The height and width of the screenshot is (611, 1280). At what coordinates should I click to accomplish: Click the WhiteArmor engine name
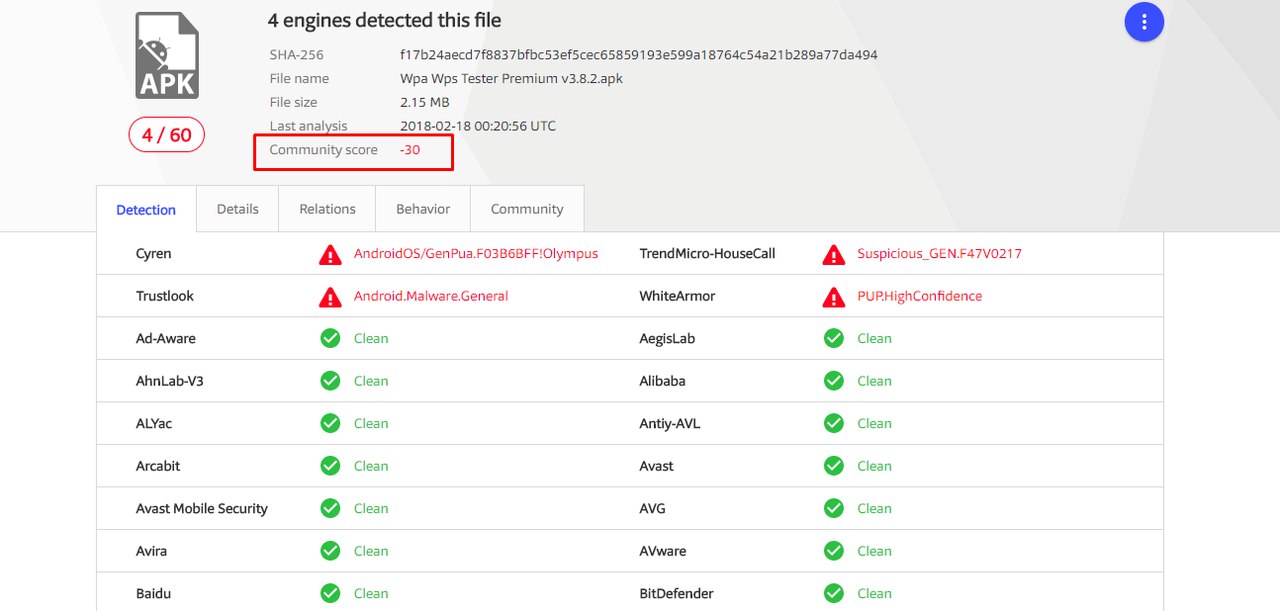click(x=677, y=296)
